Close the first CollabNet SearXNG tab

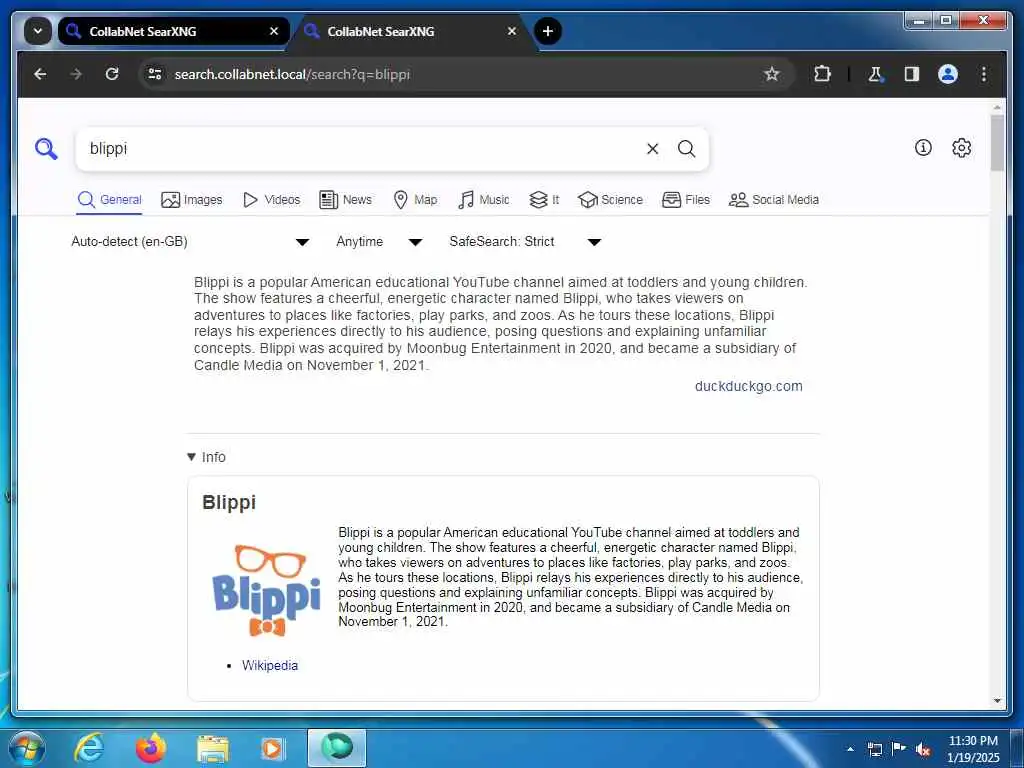click(274, 31)
